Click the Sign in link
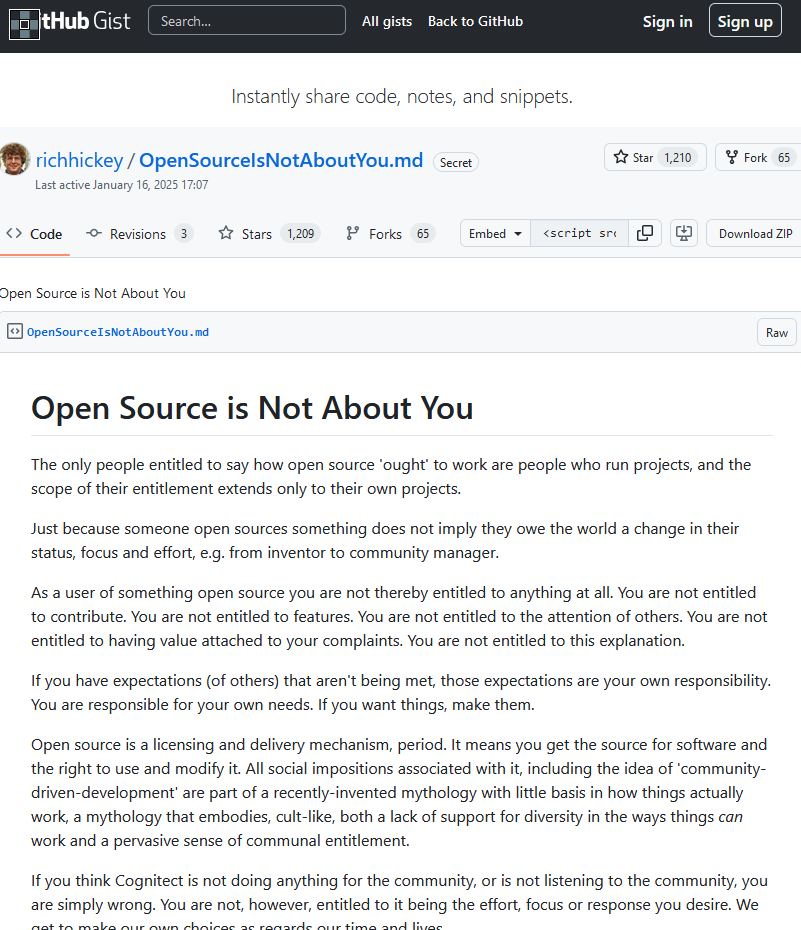The image size is (801, 930). [x=667, y=21]
